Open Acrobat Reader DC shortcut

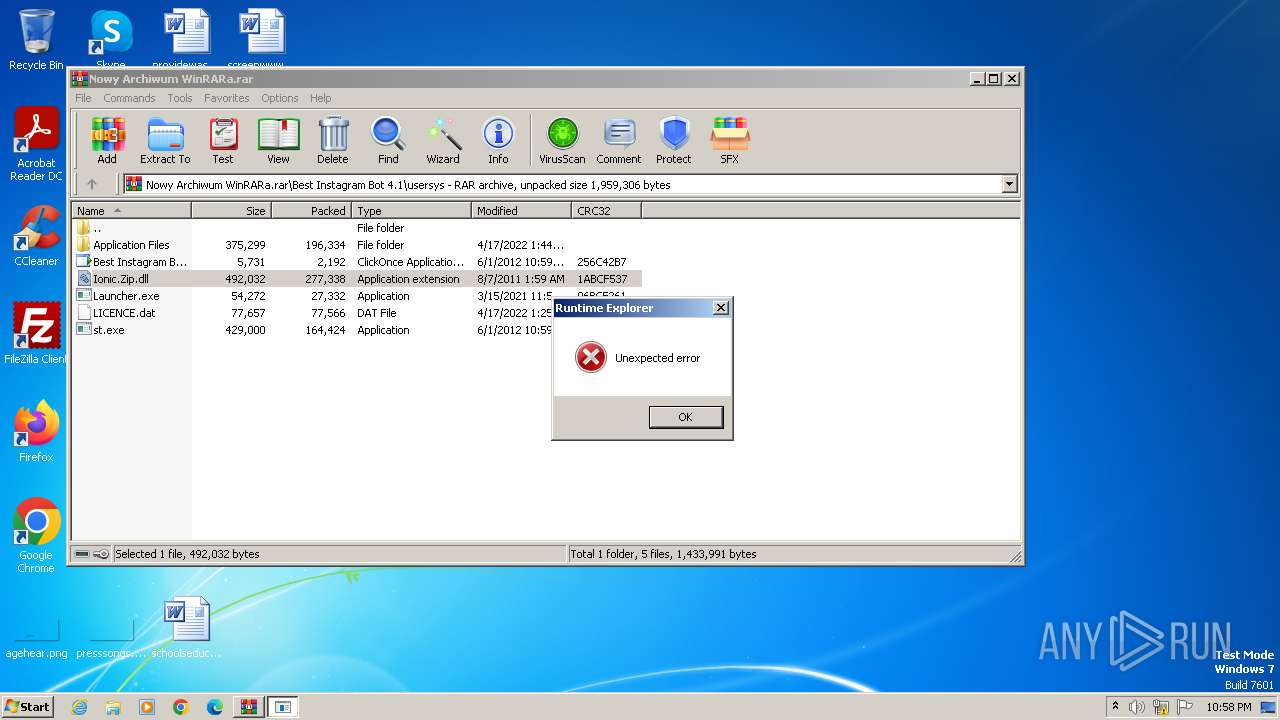(36, 145)
